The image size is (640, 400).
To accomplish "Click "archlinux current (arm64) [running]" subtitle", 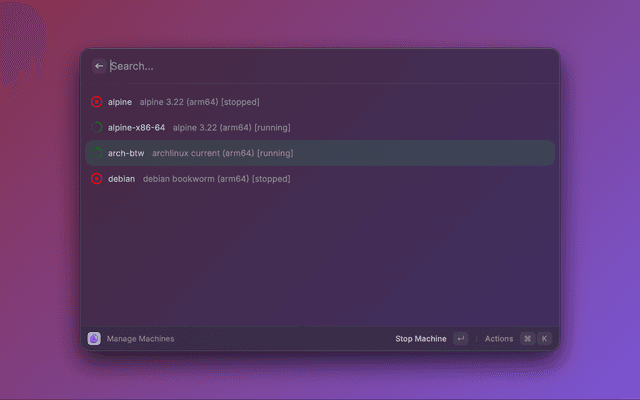I will tap(222, 153).
